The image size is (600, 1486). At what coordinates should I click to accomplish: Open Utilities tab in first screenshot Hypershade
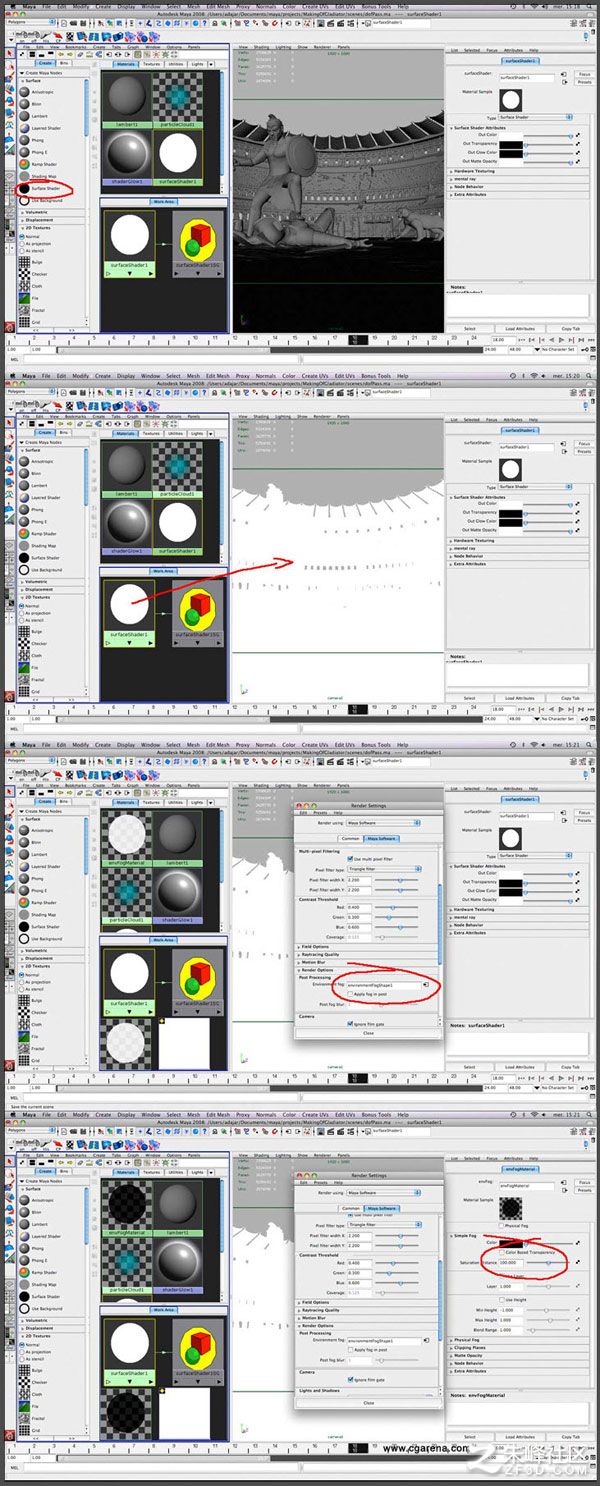(x=176, y=64)
